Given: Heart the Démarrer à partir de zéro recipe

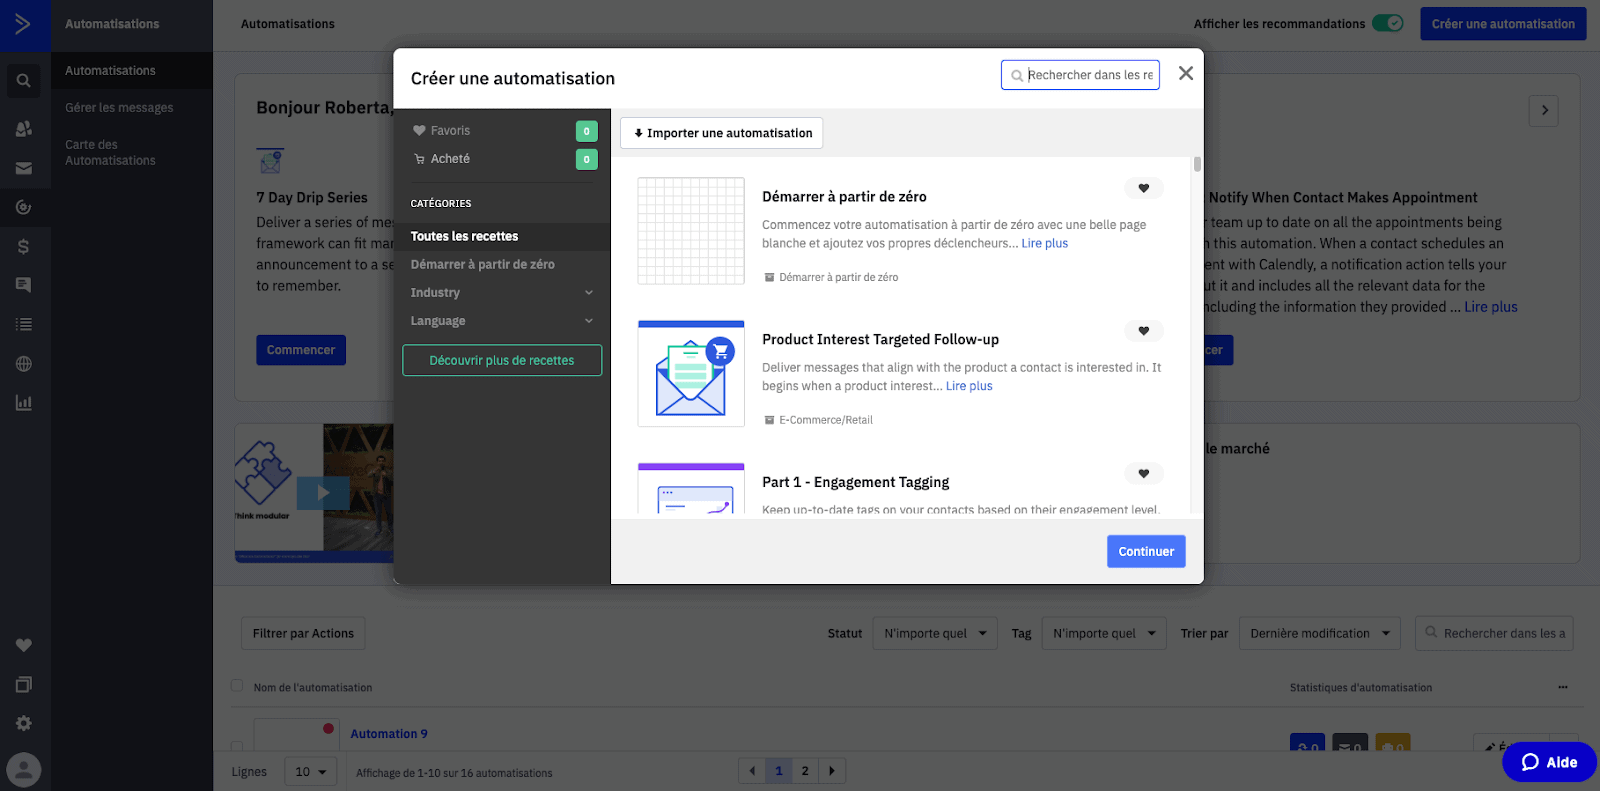Looking at the screenshot, I should pos(1143,188).
